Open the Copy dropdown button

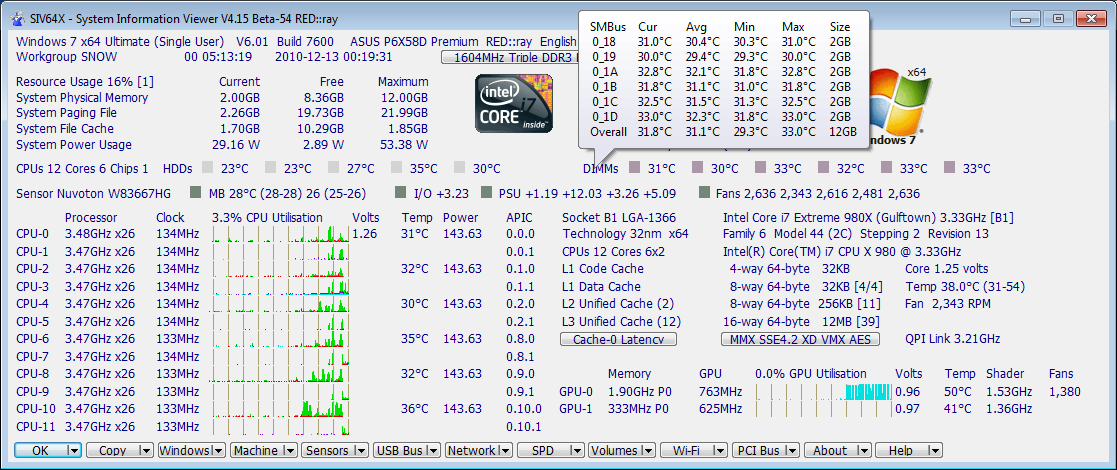(120, 450)
